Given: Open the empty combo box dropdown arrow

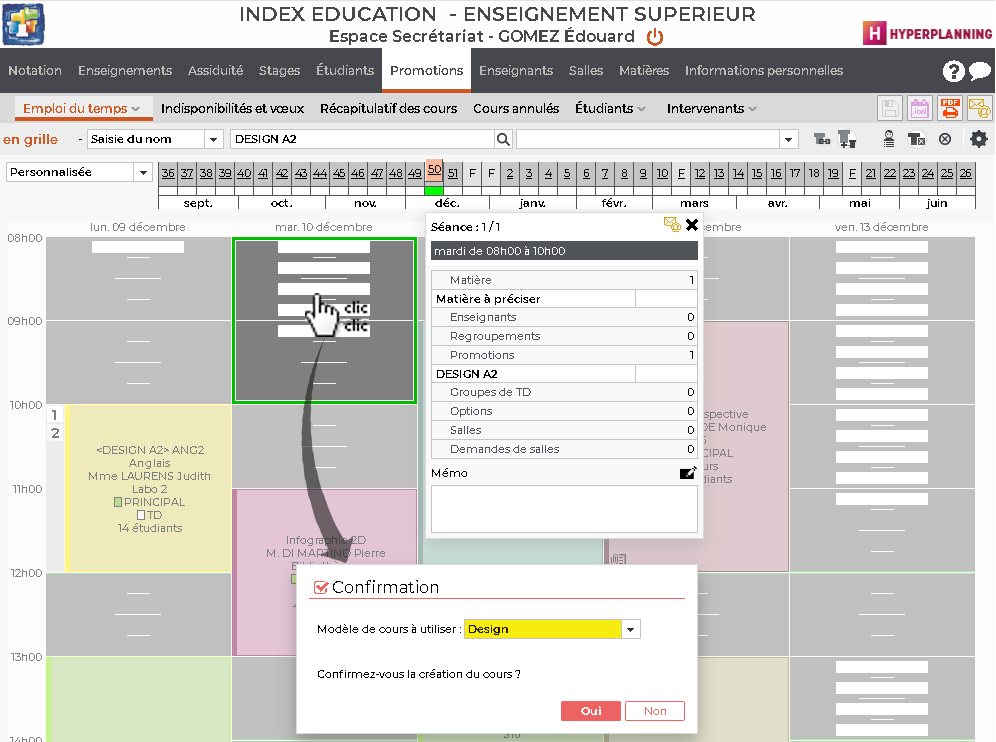Looking at the screenshot, I should click(788, 139).
